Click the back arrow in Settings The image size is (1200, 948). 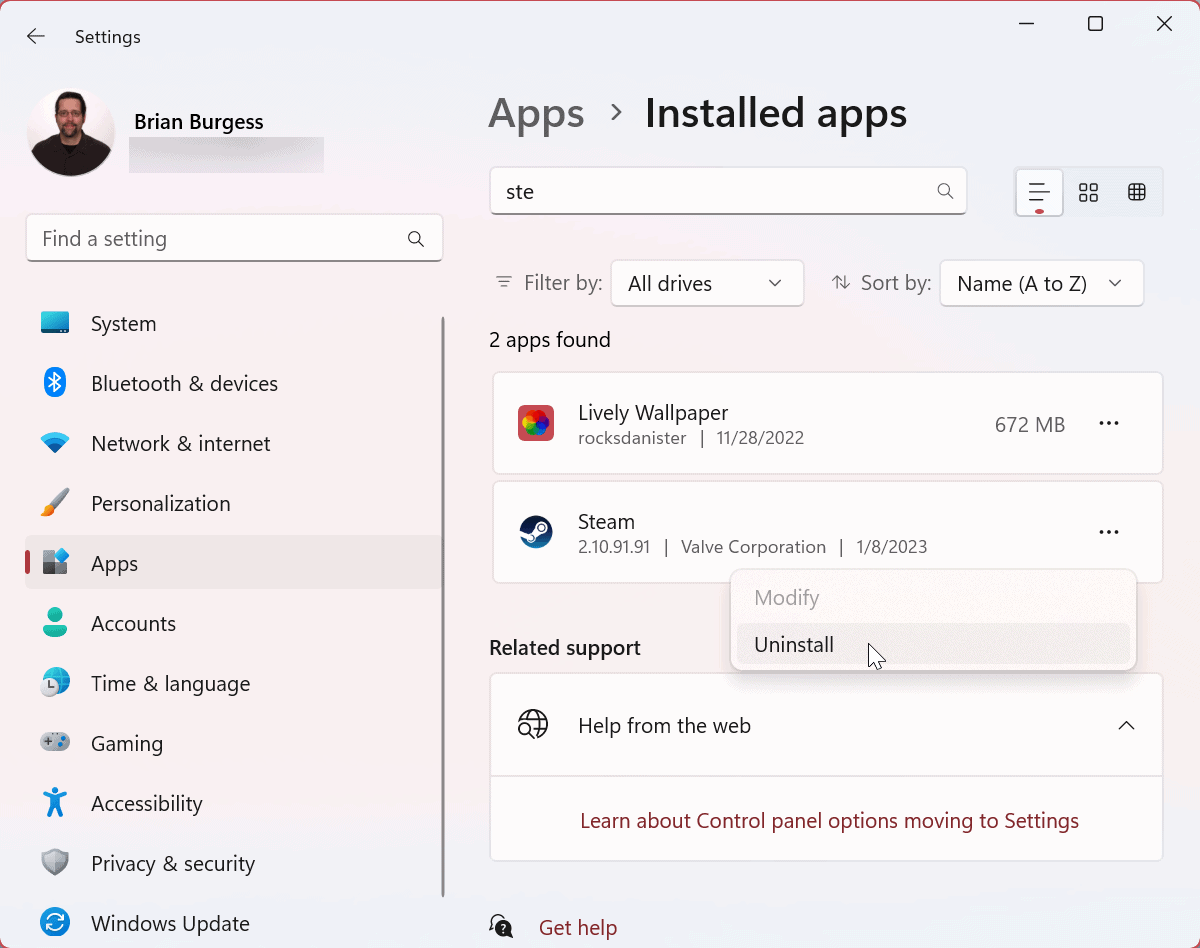coord(36,36)
